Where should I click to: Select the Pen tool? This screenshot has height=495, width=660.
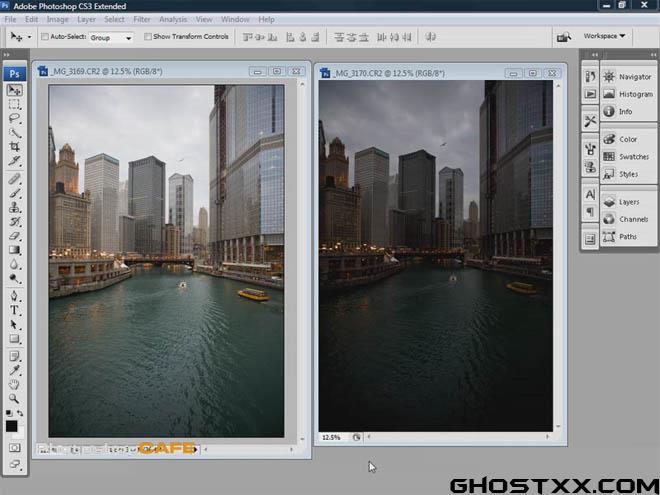coord(14,296)
